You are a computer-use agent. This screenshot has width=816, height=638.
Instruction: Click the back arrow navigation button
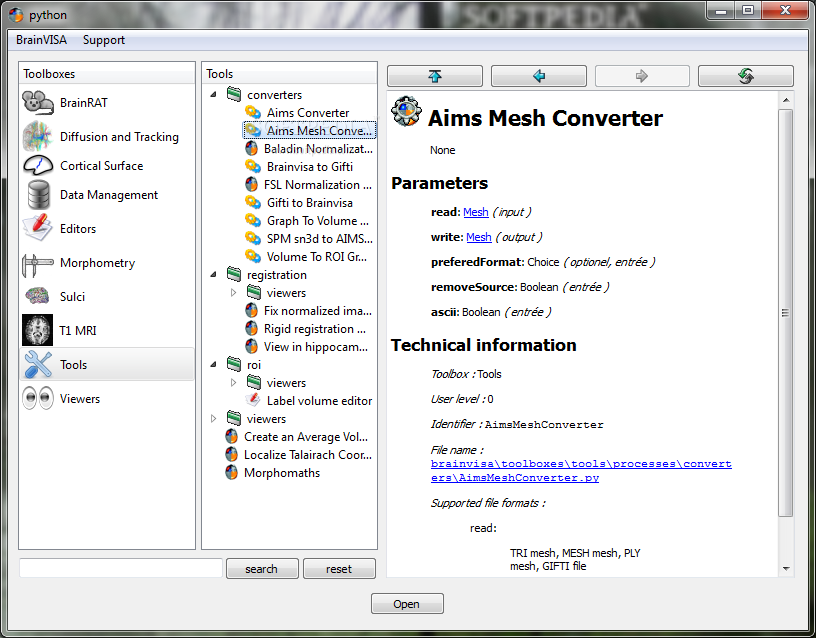click(539, 76)
